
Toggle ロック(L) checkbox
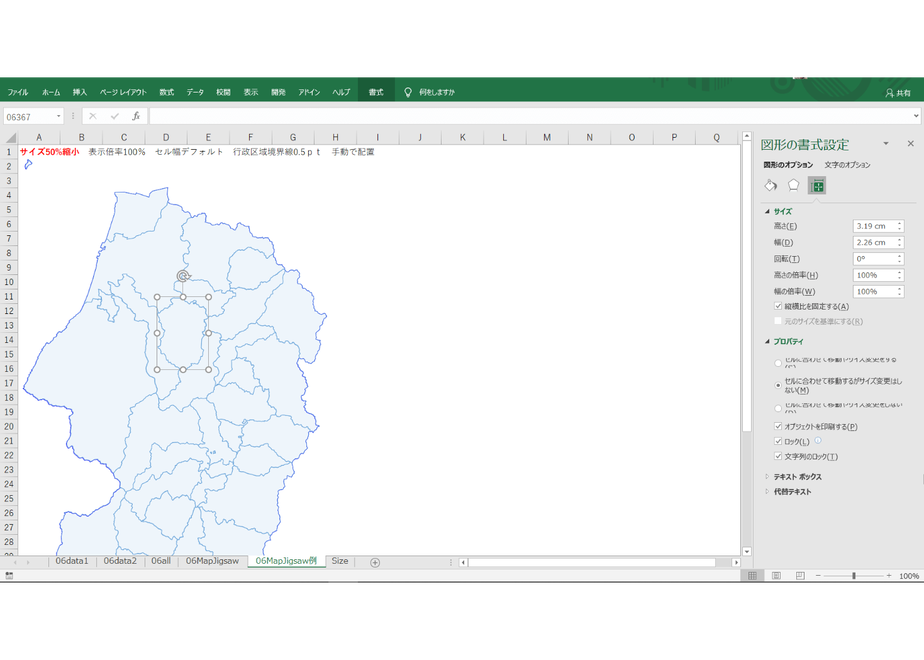pos(778,441)
